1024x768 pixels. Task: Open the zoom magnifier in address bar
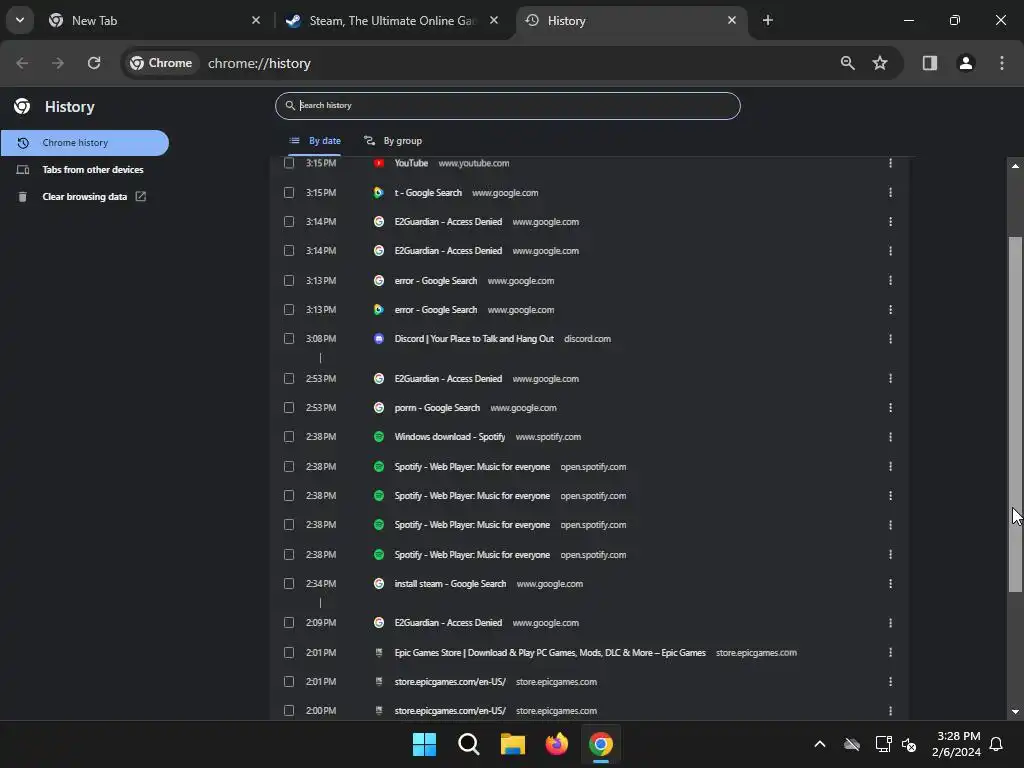coord(847,63)
